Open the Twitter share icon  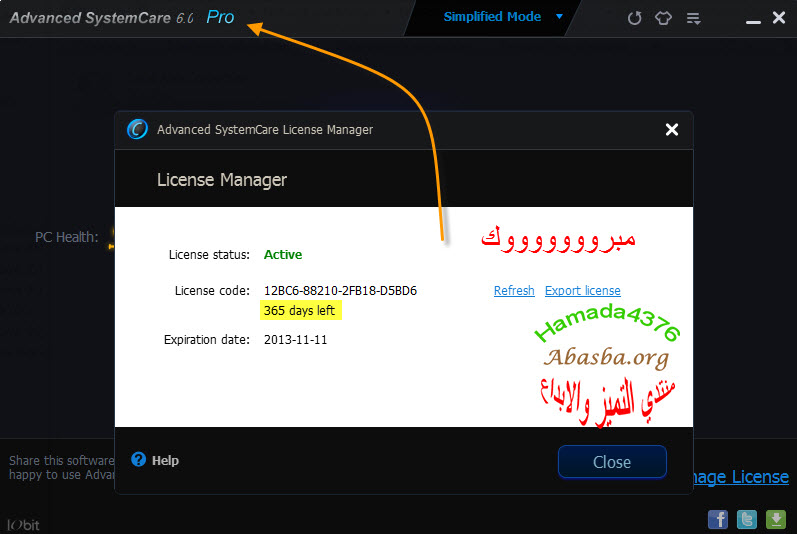[x=747, y=519]
